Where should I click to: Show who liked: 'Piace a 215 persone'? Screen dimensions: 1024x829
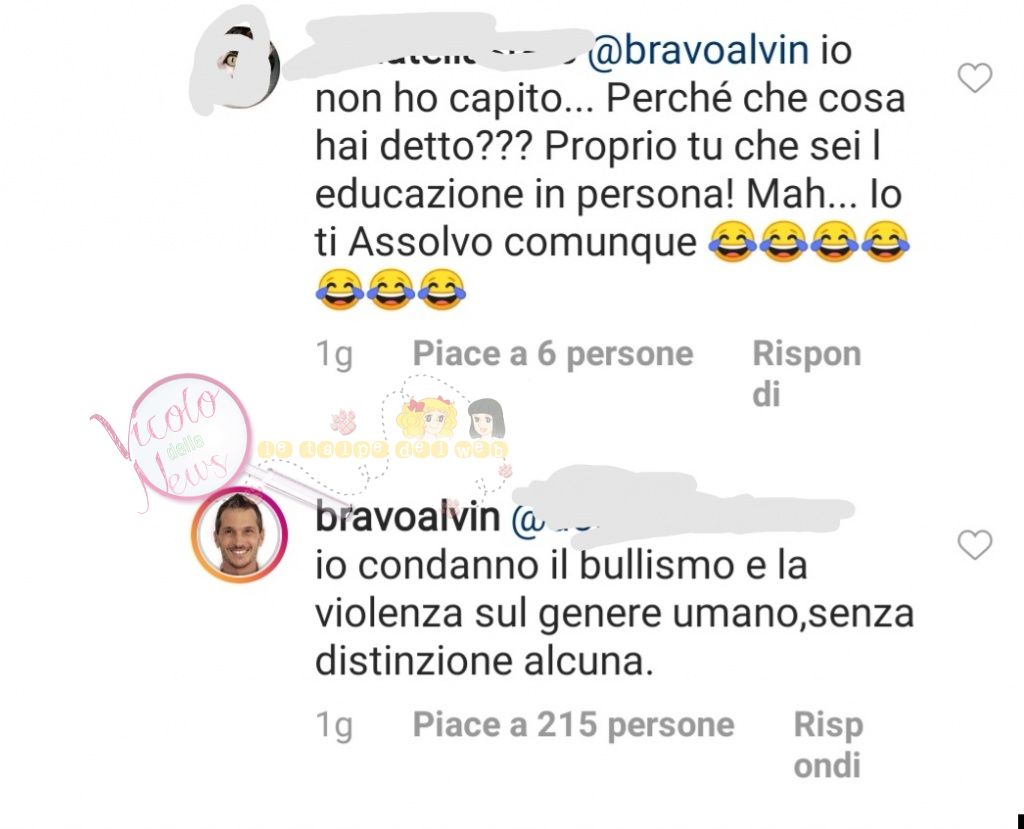[x=573, y=724]
